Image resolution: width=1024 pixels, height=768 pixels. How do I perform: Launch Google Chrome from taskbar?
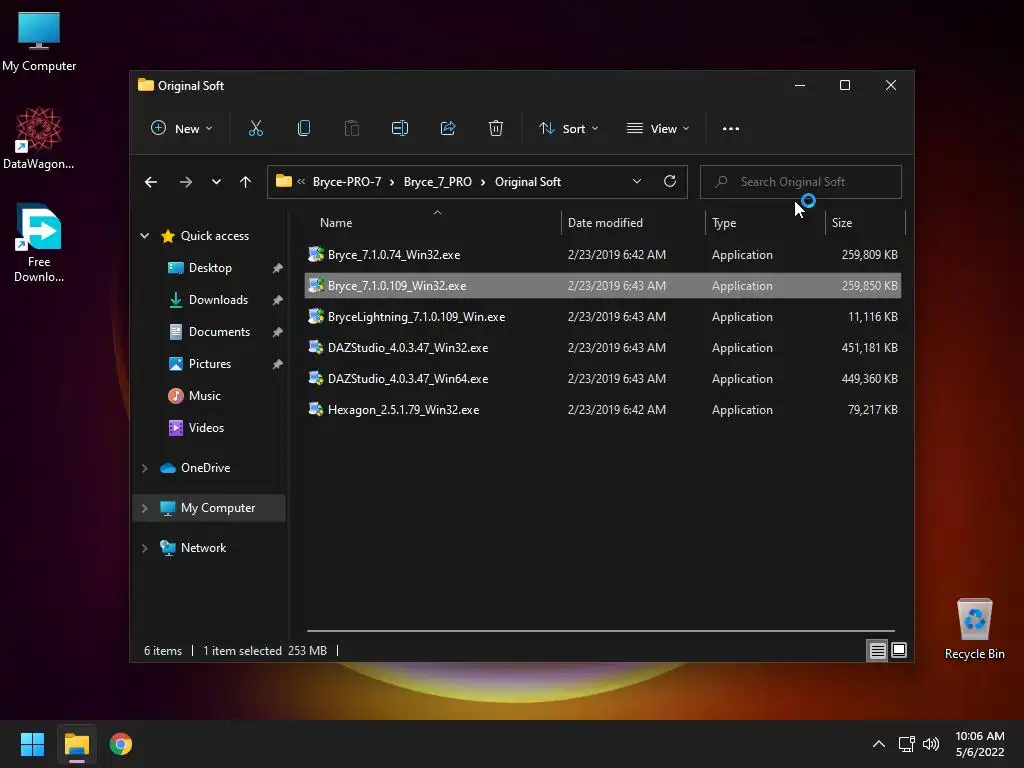click(121, 744)
